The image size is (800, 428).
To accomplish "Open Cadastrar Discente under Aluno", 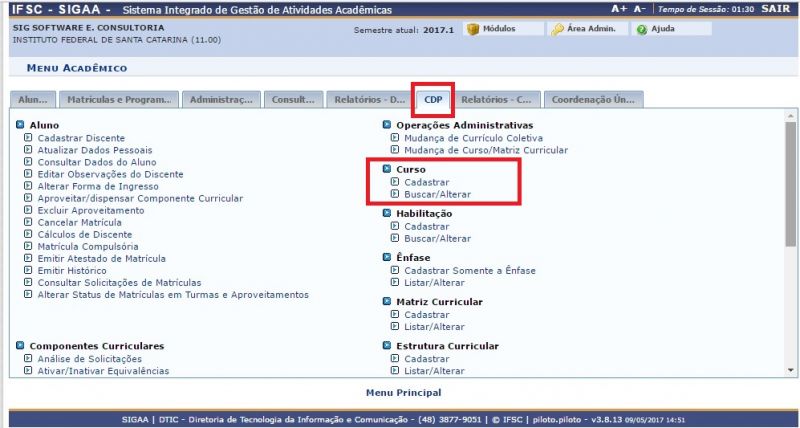I will (x=81, y=138).
